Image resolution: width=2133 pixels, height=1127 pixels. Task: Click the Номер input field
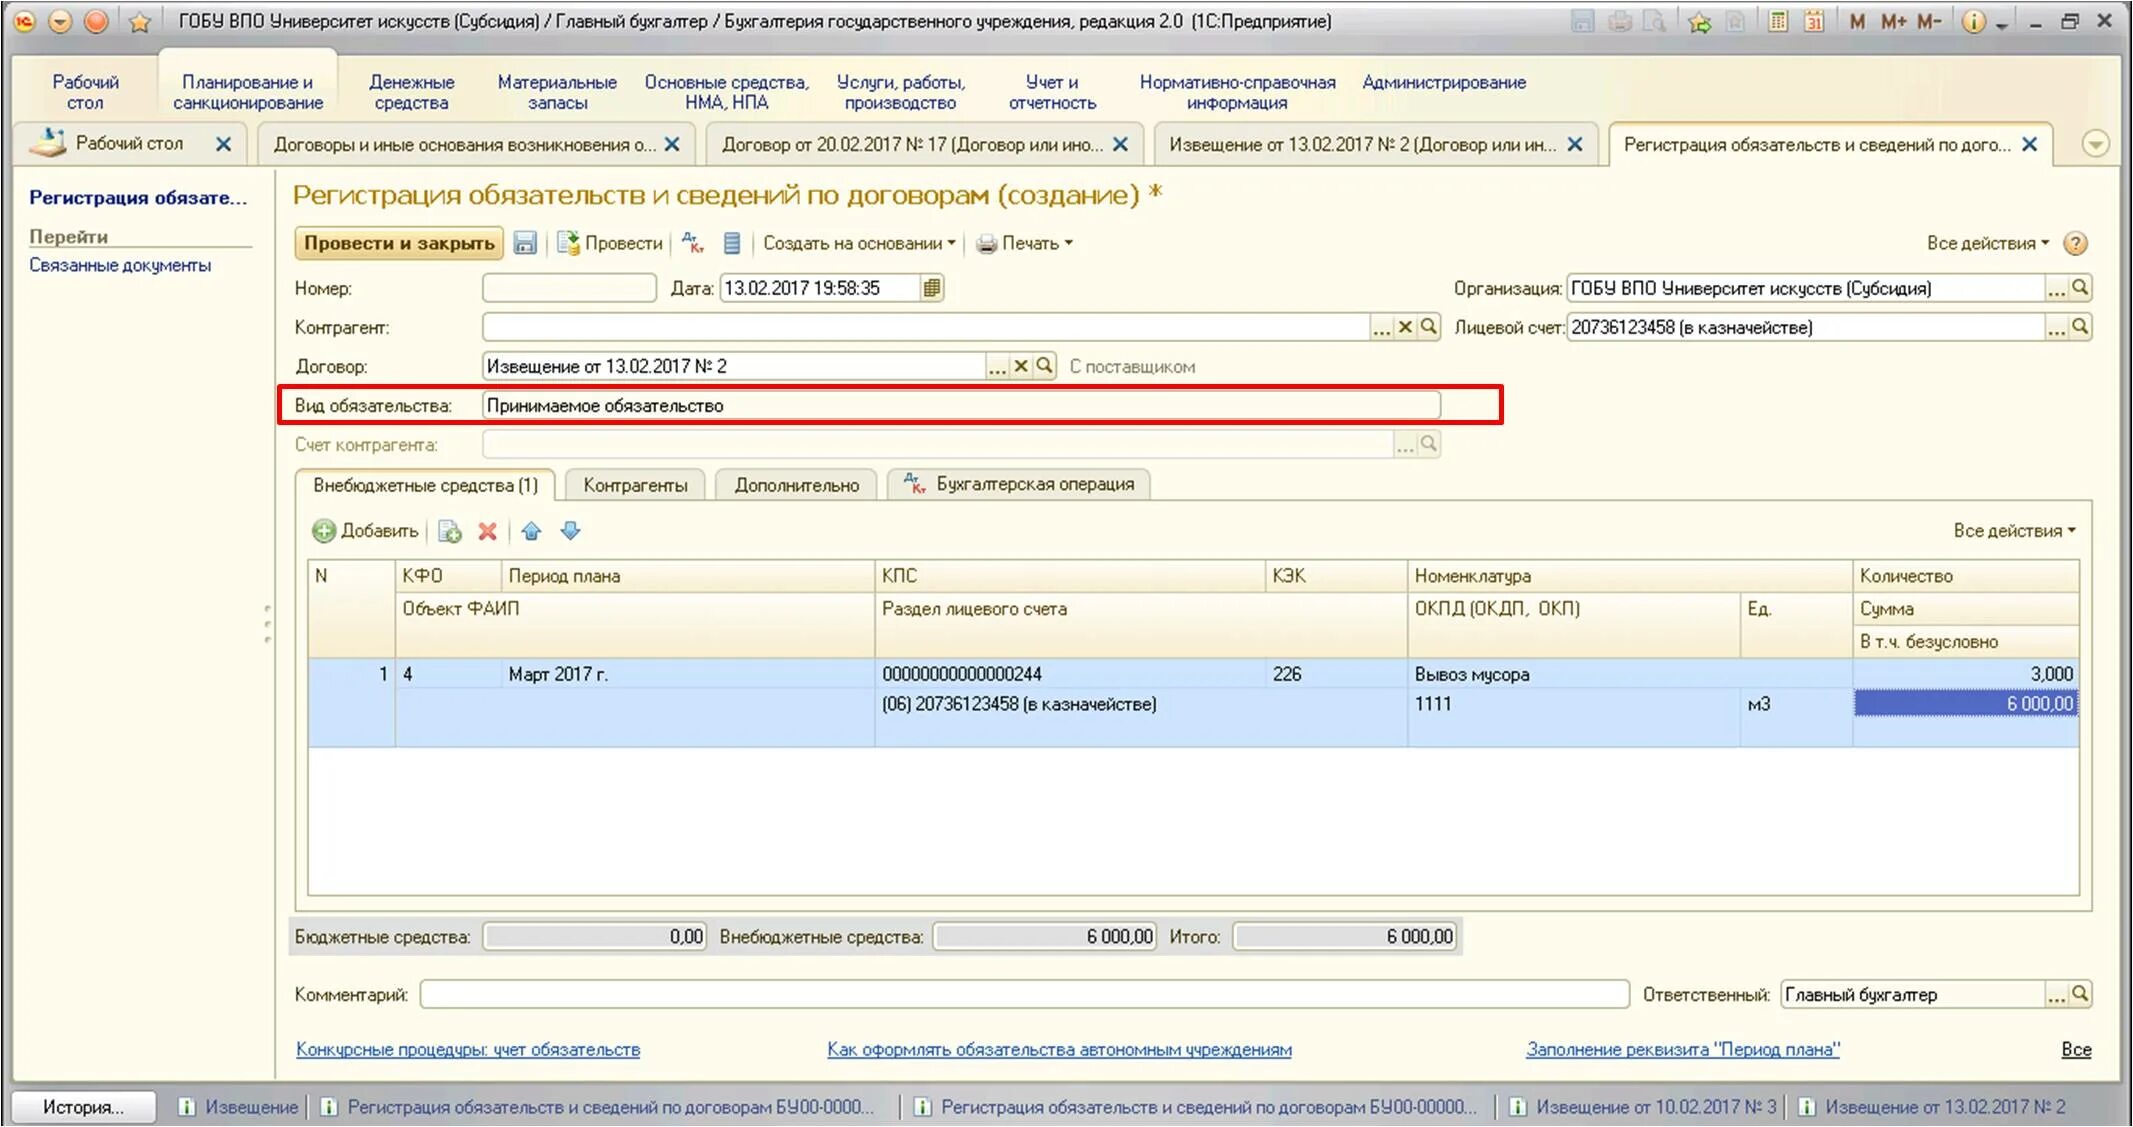coord(569,288)
